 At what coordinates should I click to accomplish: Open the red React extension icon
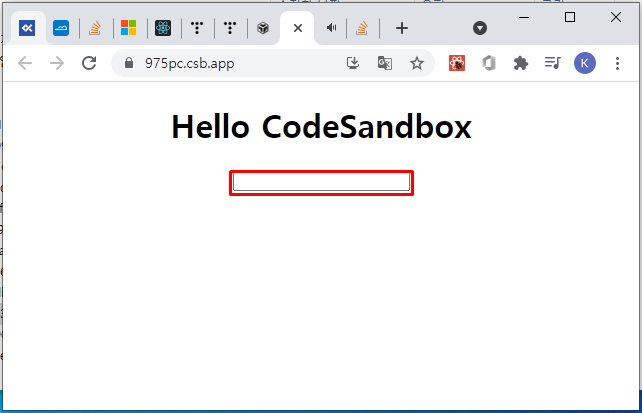click(457, 63)
